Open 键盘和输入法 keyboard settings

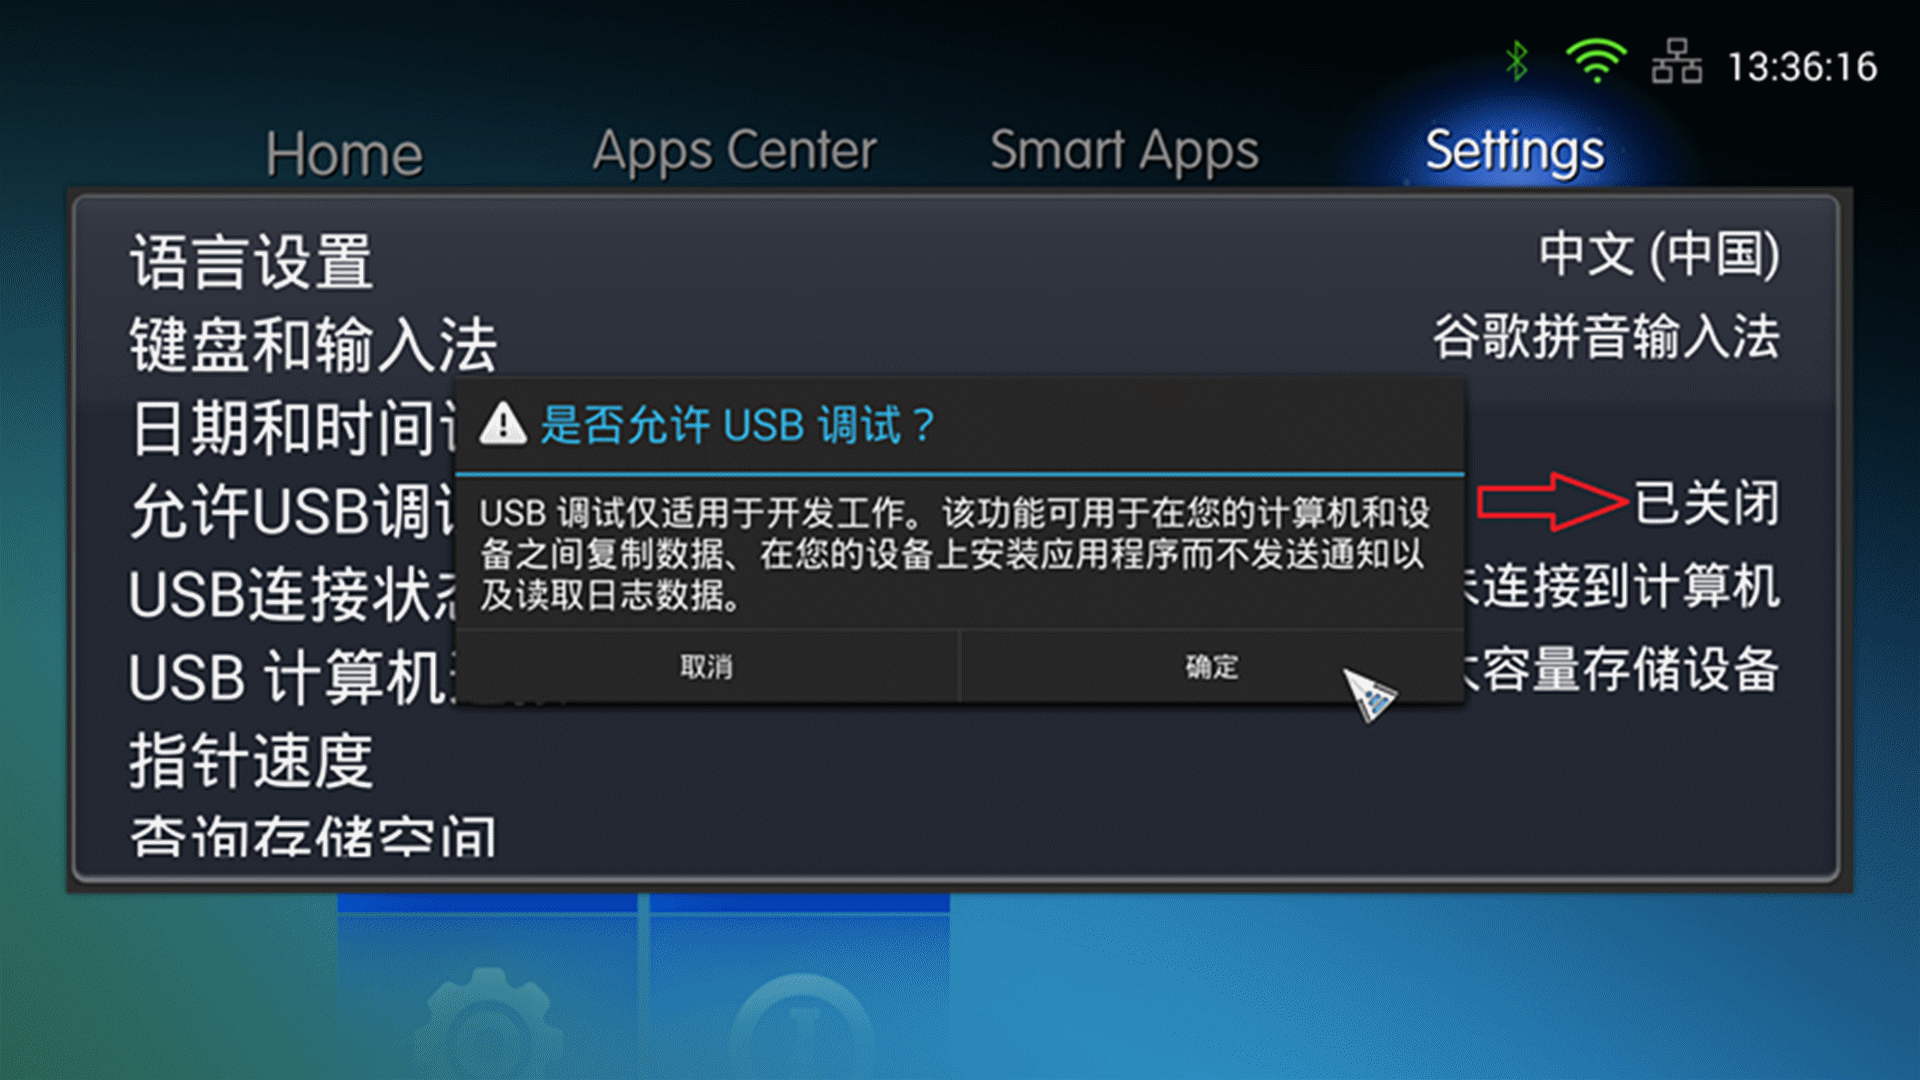point(313,345)
